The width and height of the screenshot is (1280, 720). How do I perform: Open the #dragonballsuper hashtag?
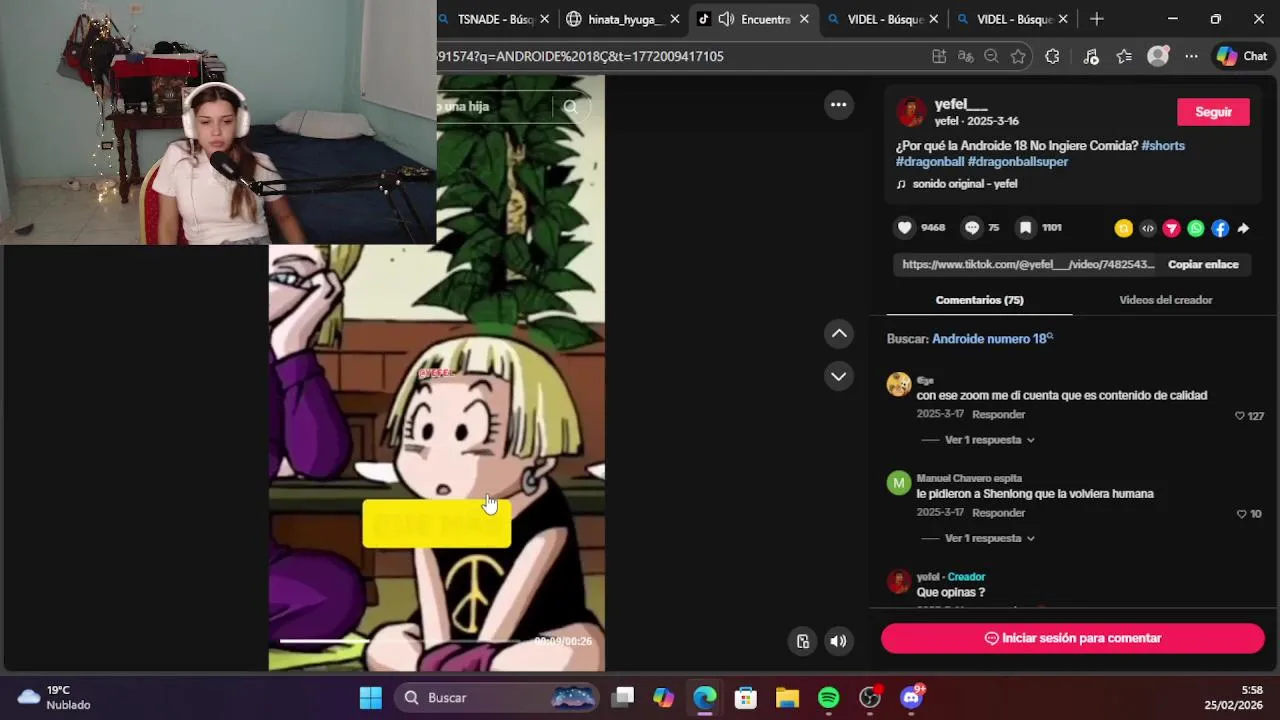point(1018,162)
